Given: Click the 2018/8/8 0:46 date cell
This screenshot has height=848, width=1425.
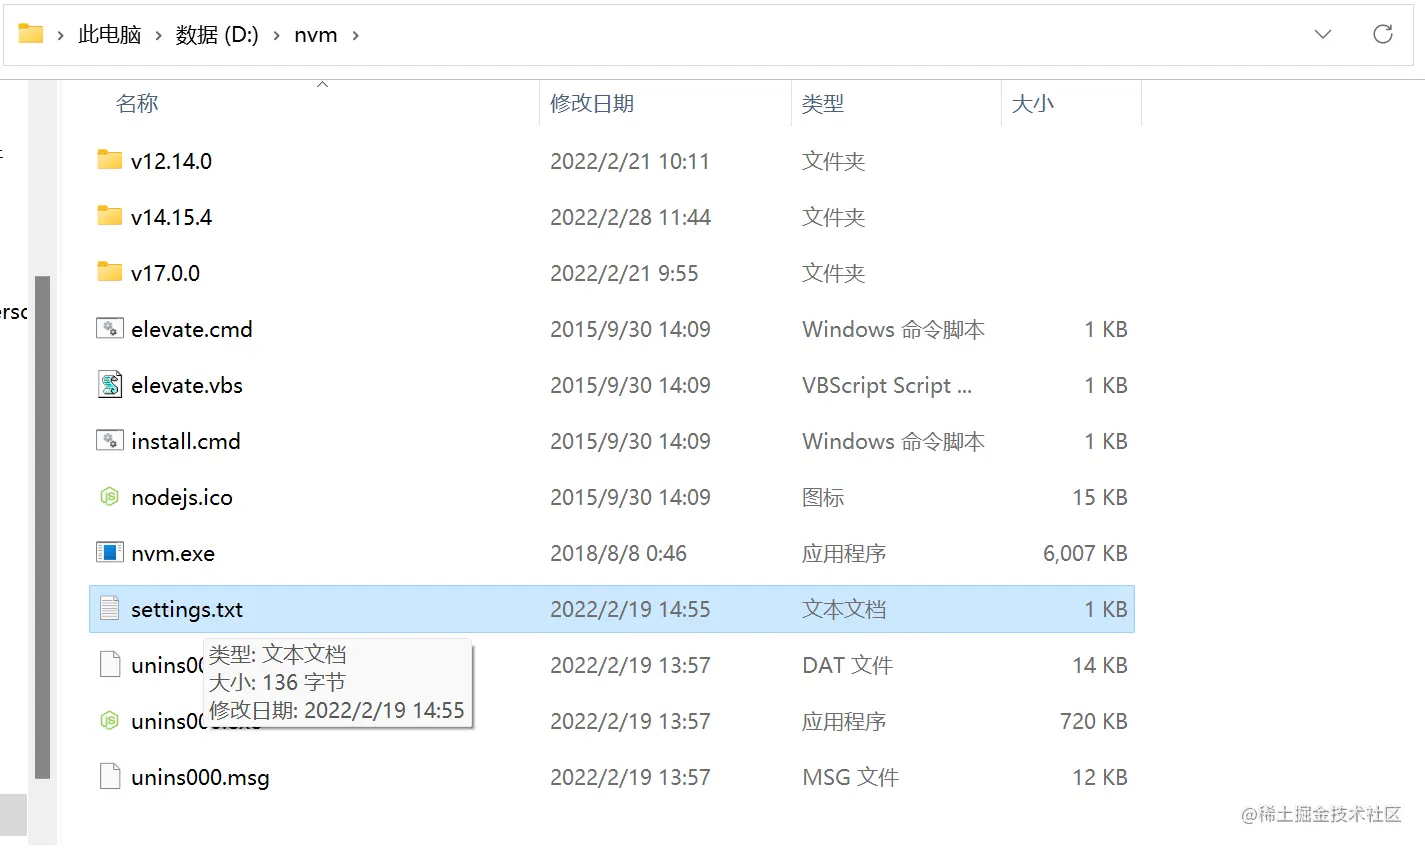Looking at the screenshot, I should click(x=618, y=553).
